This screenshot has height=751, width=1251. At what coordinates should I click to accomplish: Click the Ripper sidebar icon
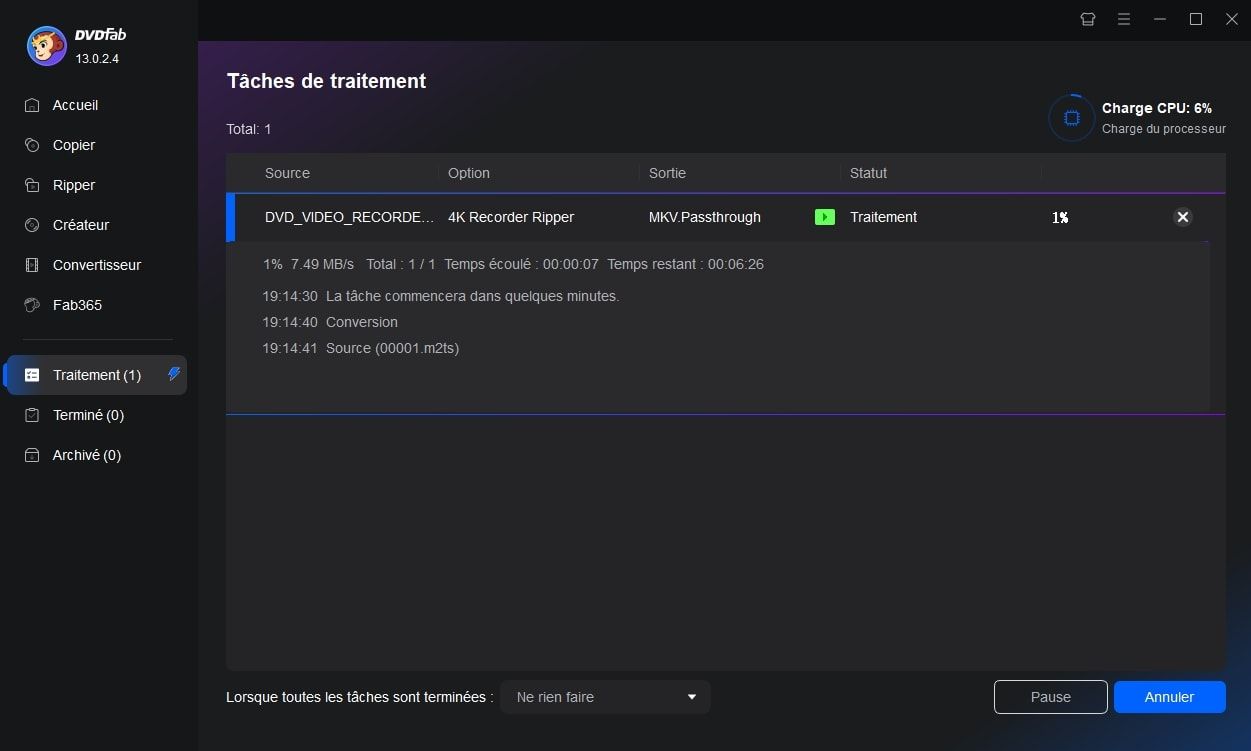32,185
